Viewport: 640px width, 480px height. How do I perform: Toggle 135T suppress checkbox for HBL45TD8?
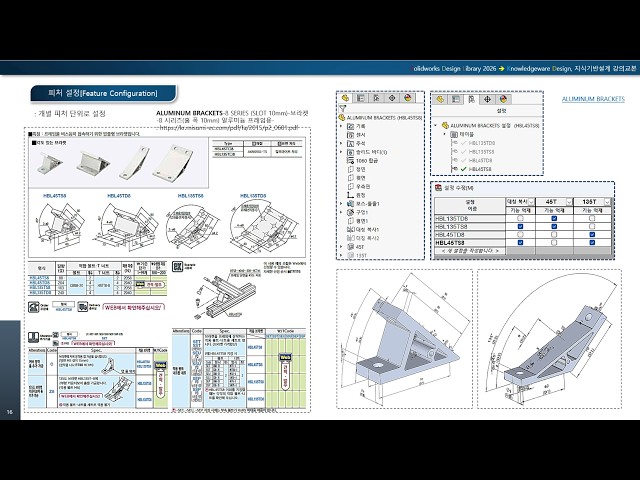[592, 234]
